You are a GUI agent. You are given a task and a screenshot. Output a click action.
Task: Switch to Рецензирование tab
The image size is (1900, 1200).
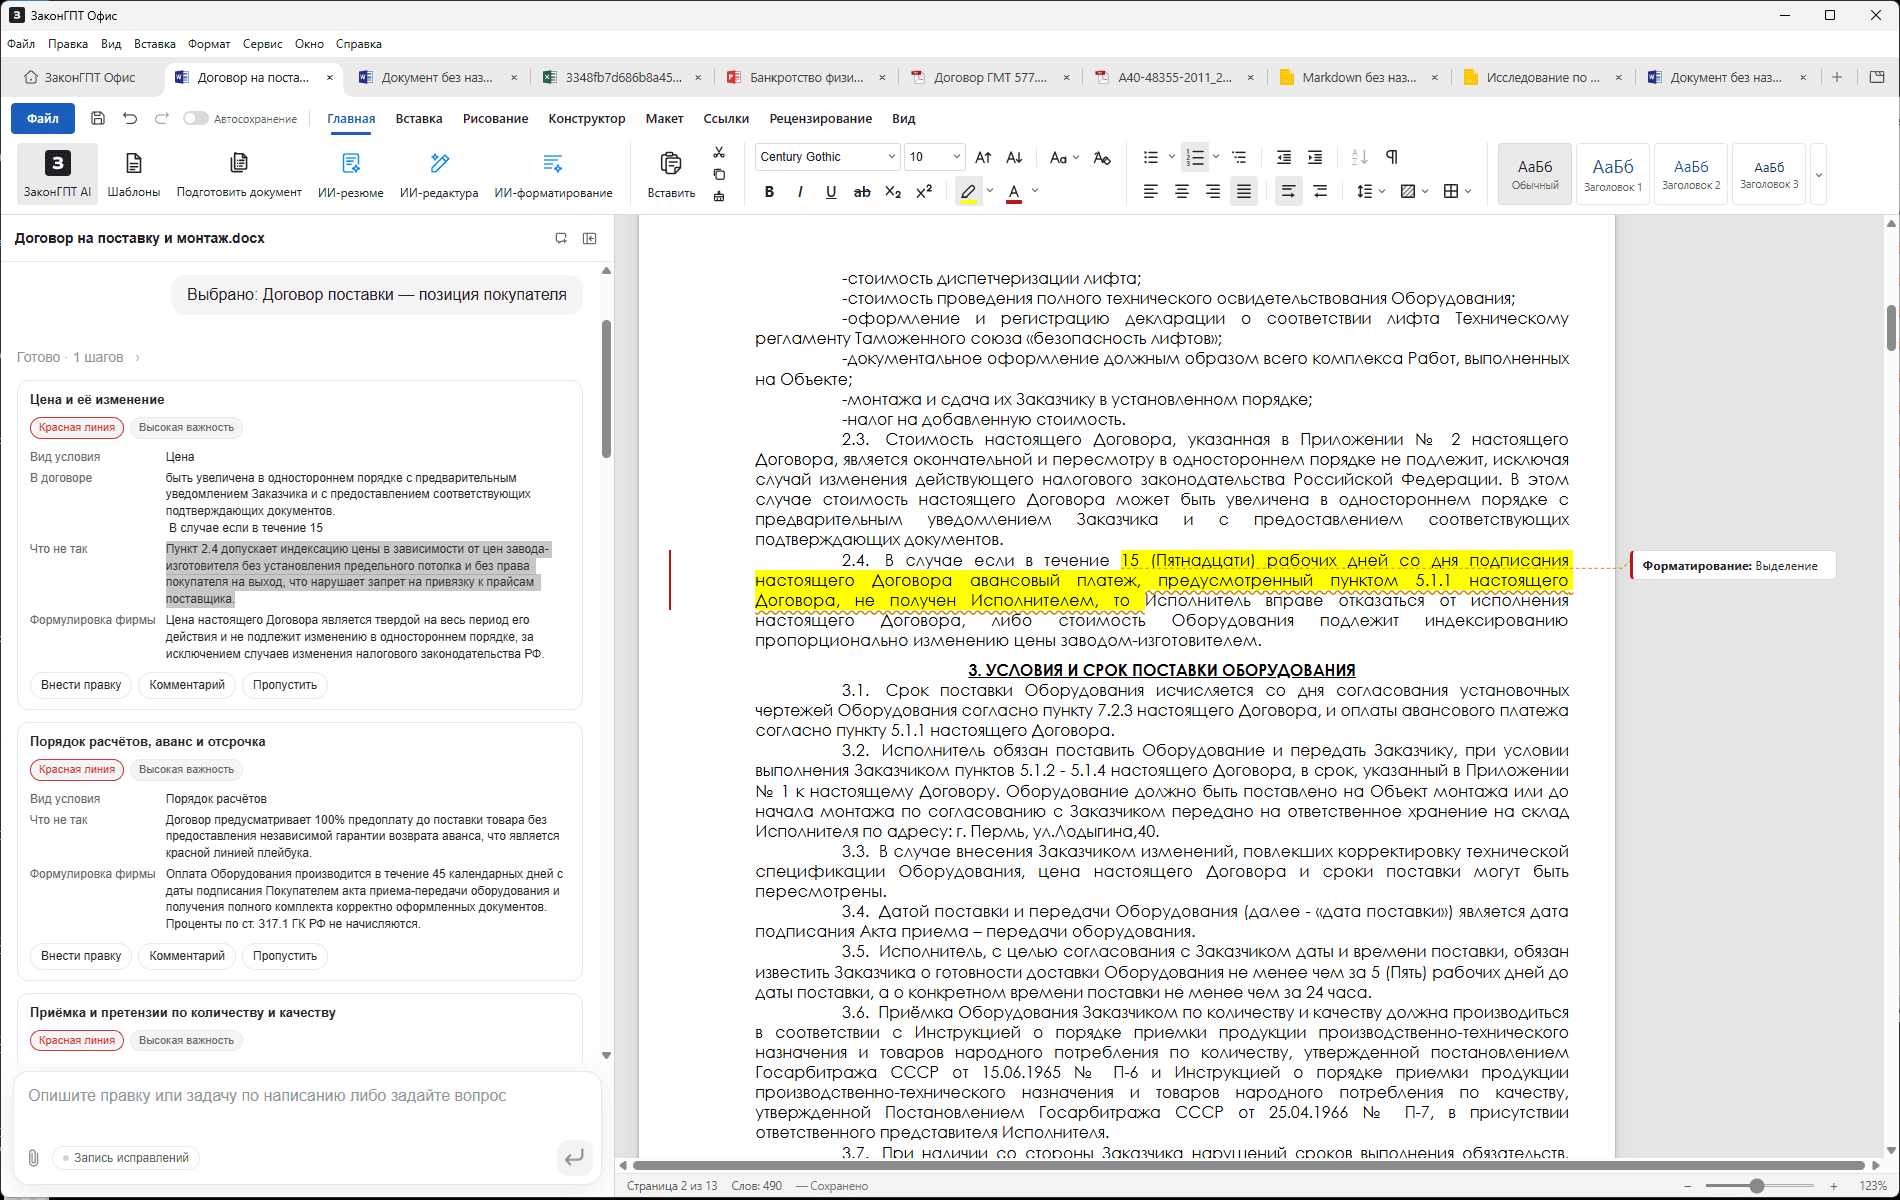pyautogui.click(x=820, y=118)
